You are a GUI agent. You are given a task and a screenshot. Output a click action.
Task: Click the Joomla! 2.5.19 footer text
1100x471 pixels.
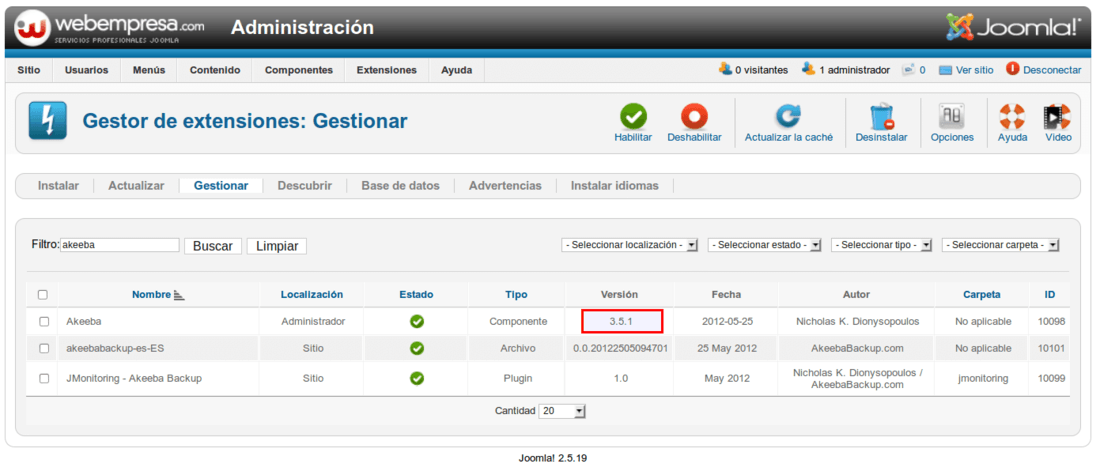[x=553, y=458]
